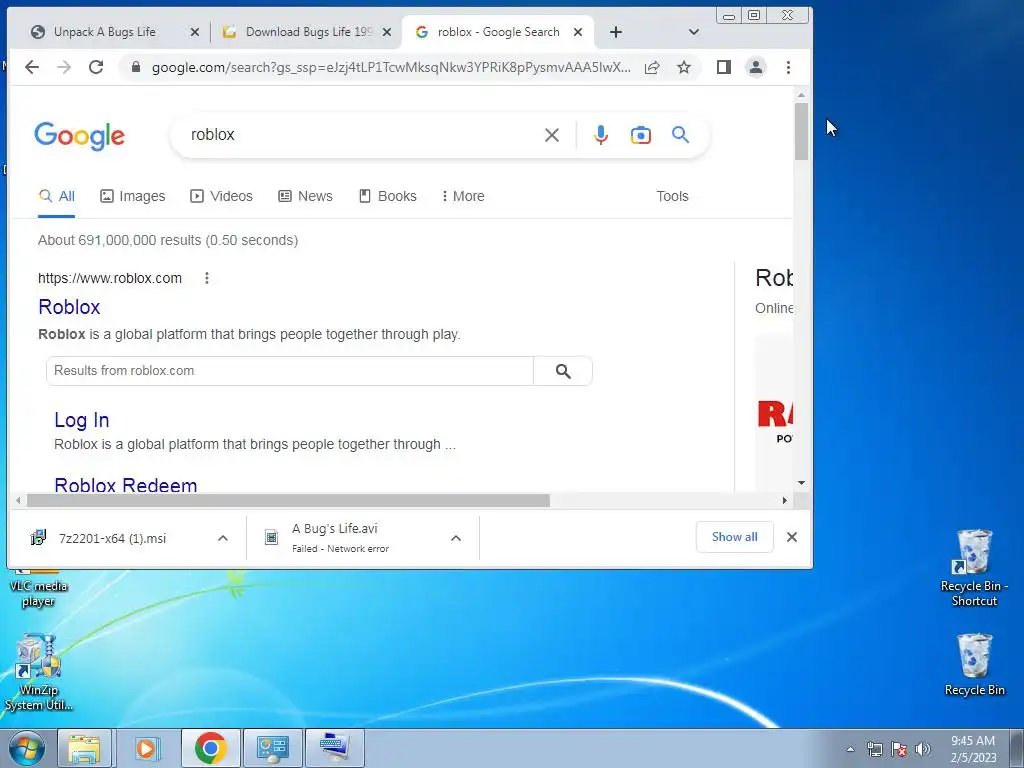The width and height of the screenshot is (1024, 768).
Task: Select the Videos results filter
Action: (x=221, y=196)
